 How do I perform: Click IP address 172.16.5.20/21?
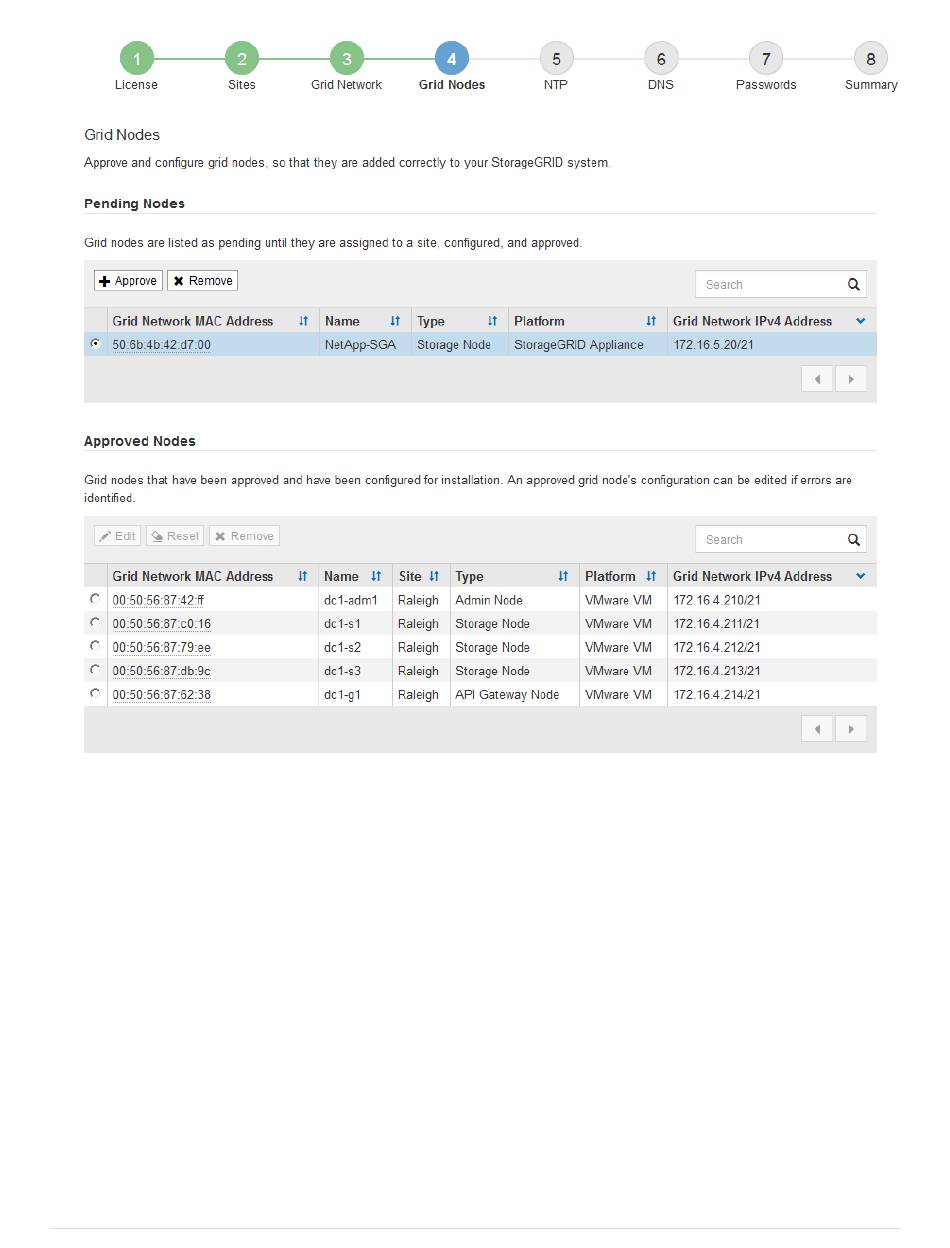click(716, 345)
